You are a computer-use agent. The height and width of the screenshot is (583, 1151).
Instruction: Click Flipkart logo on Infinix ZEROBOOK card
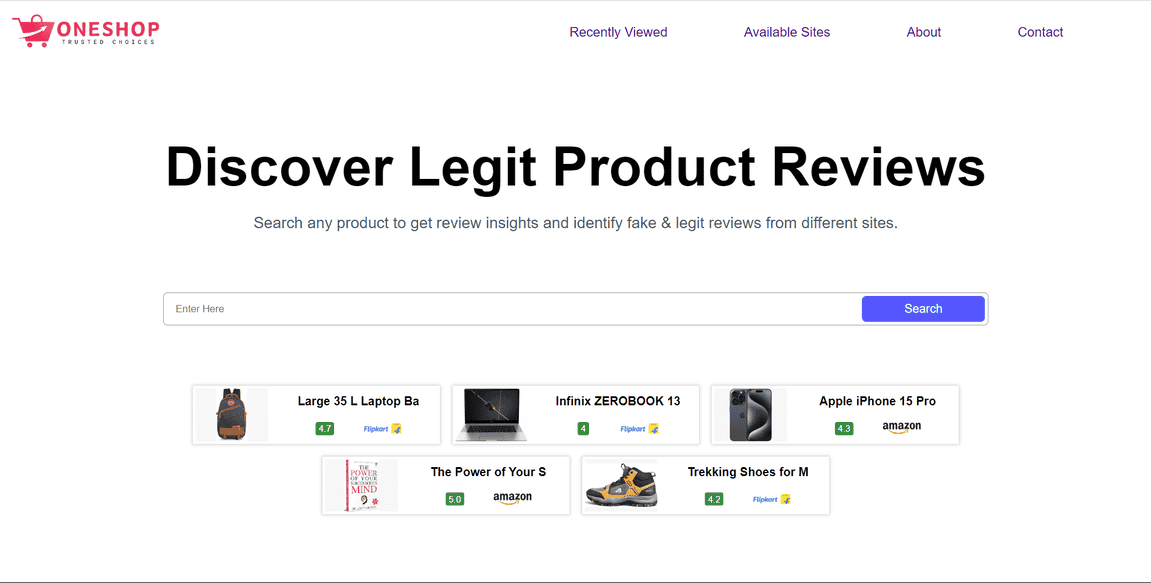640,429
